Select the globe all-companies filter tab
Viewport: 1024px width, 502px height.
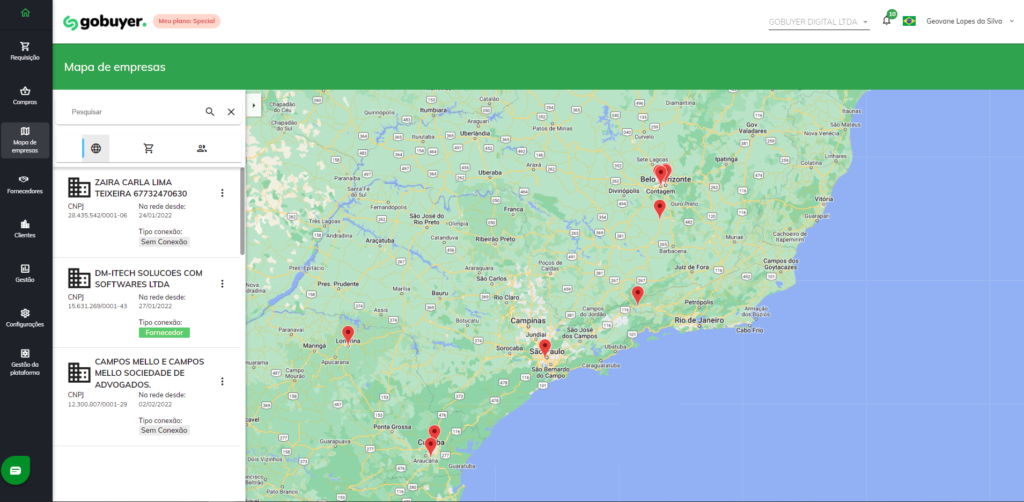pos(96,149)
